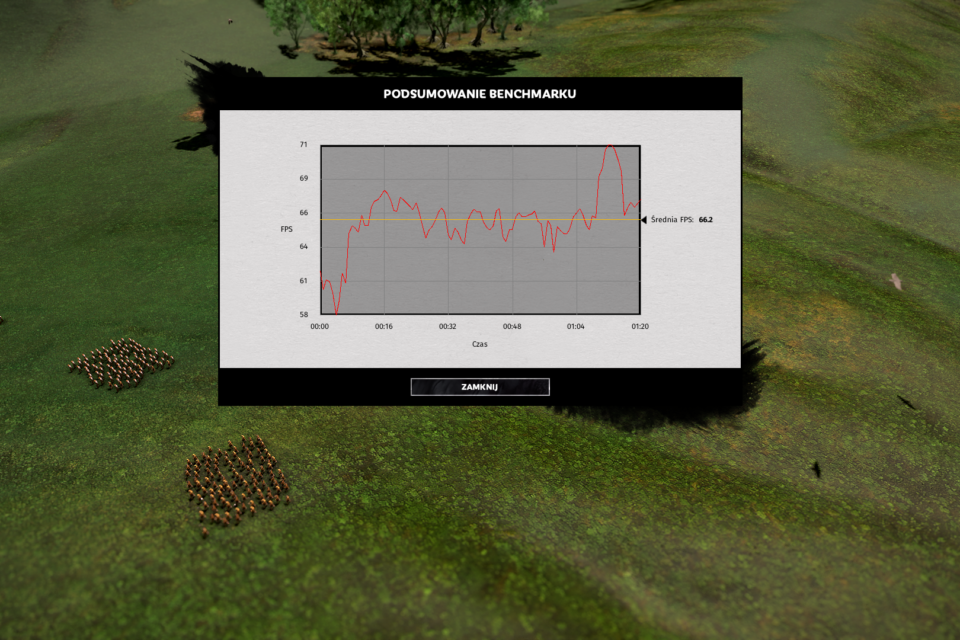Click the 00:16 time axis label
Image resolution: width=960 pixels, height=640 pixels.
click(x=384, y=327)
